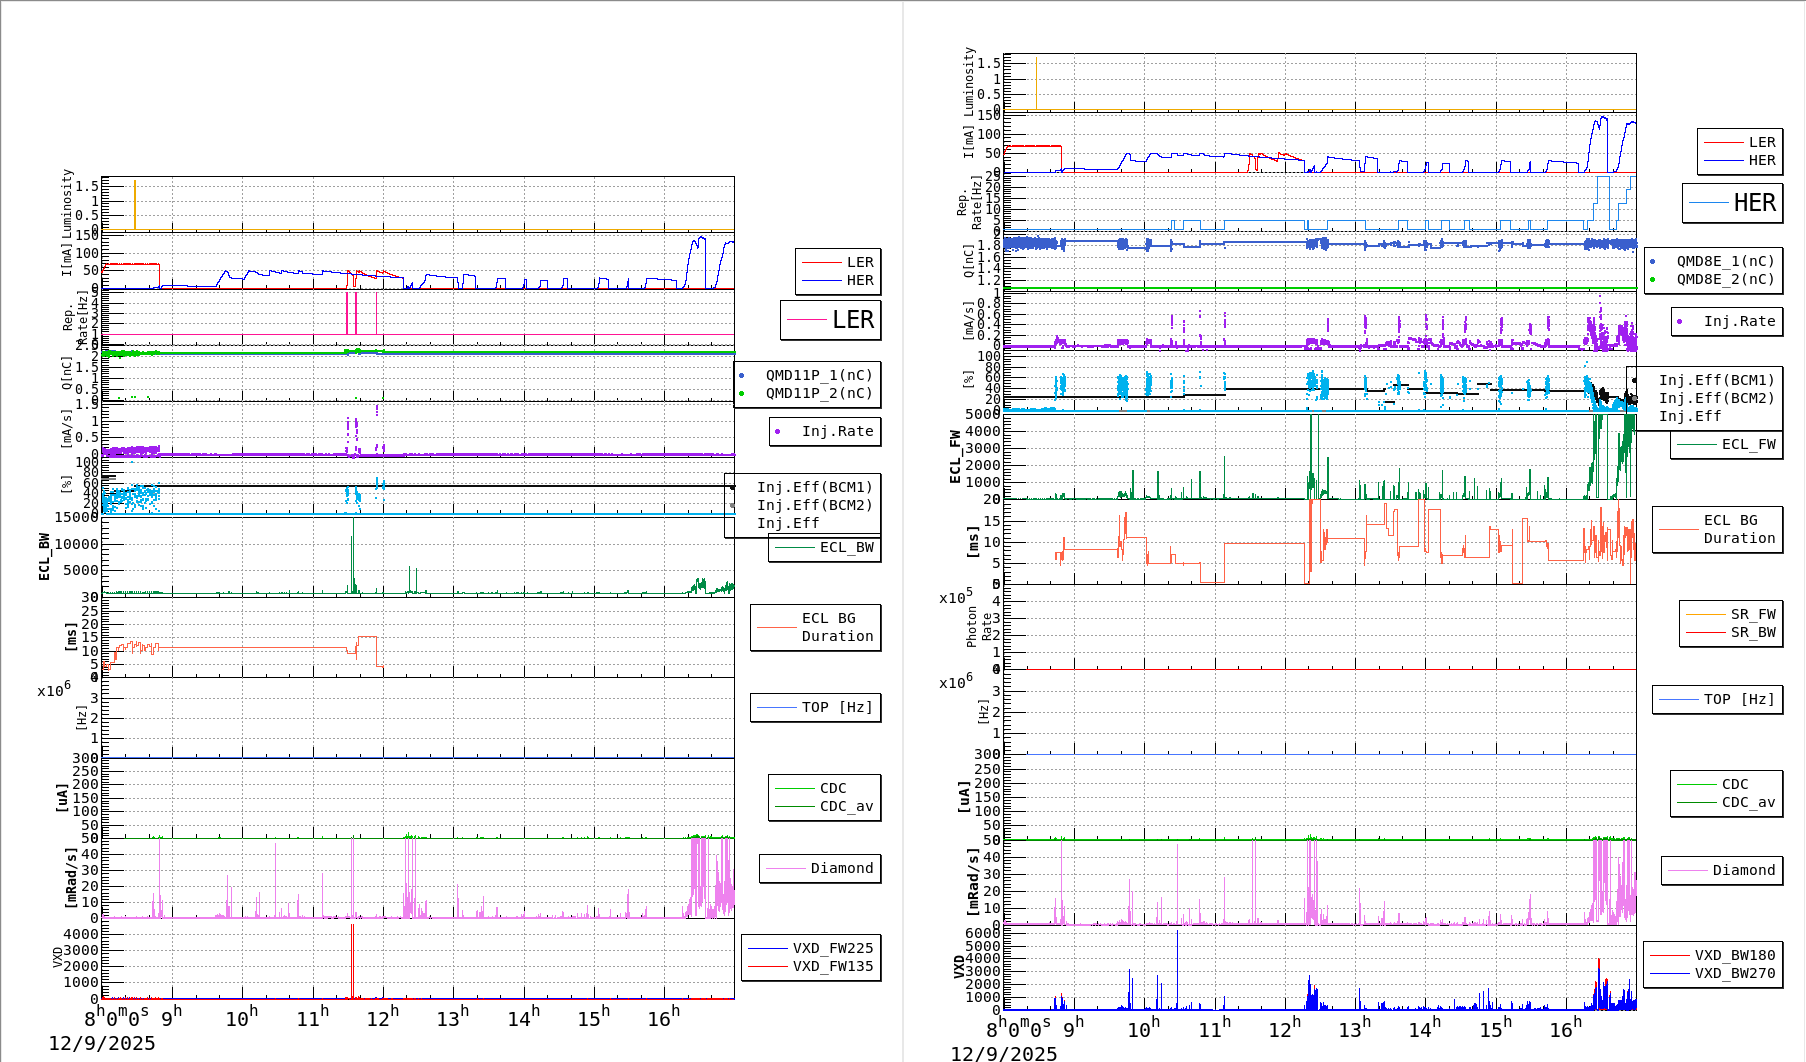Select the QMD11P_1(nC) blue legend marker

(742, 376)
